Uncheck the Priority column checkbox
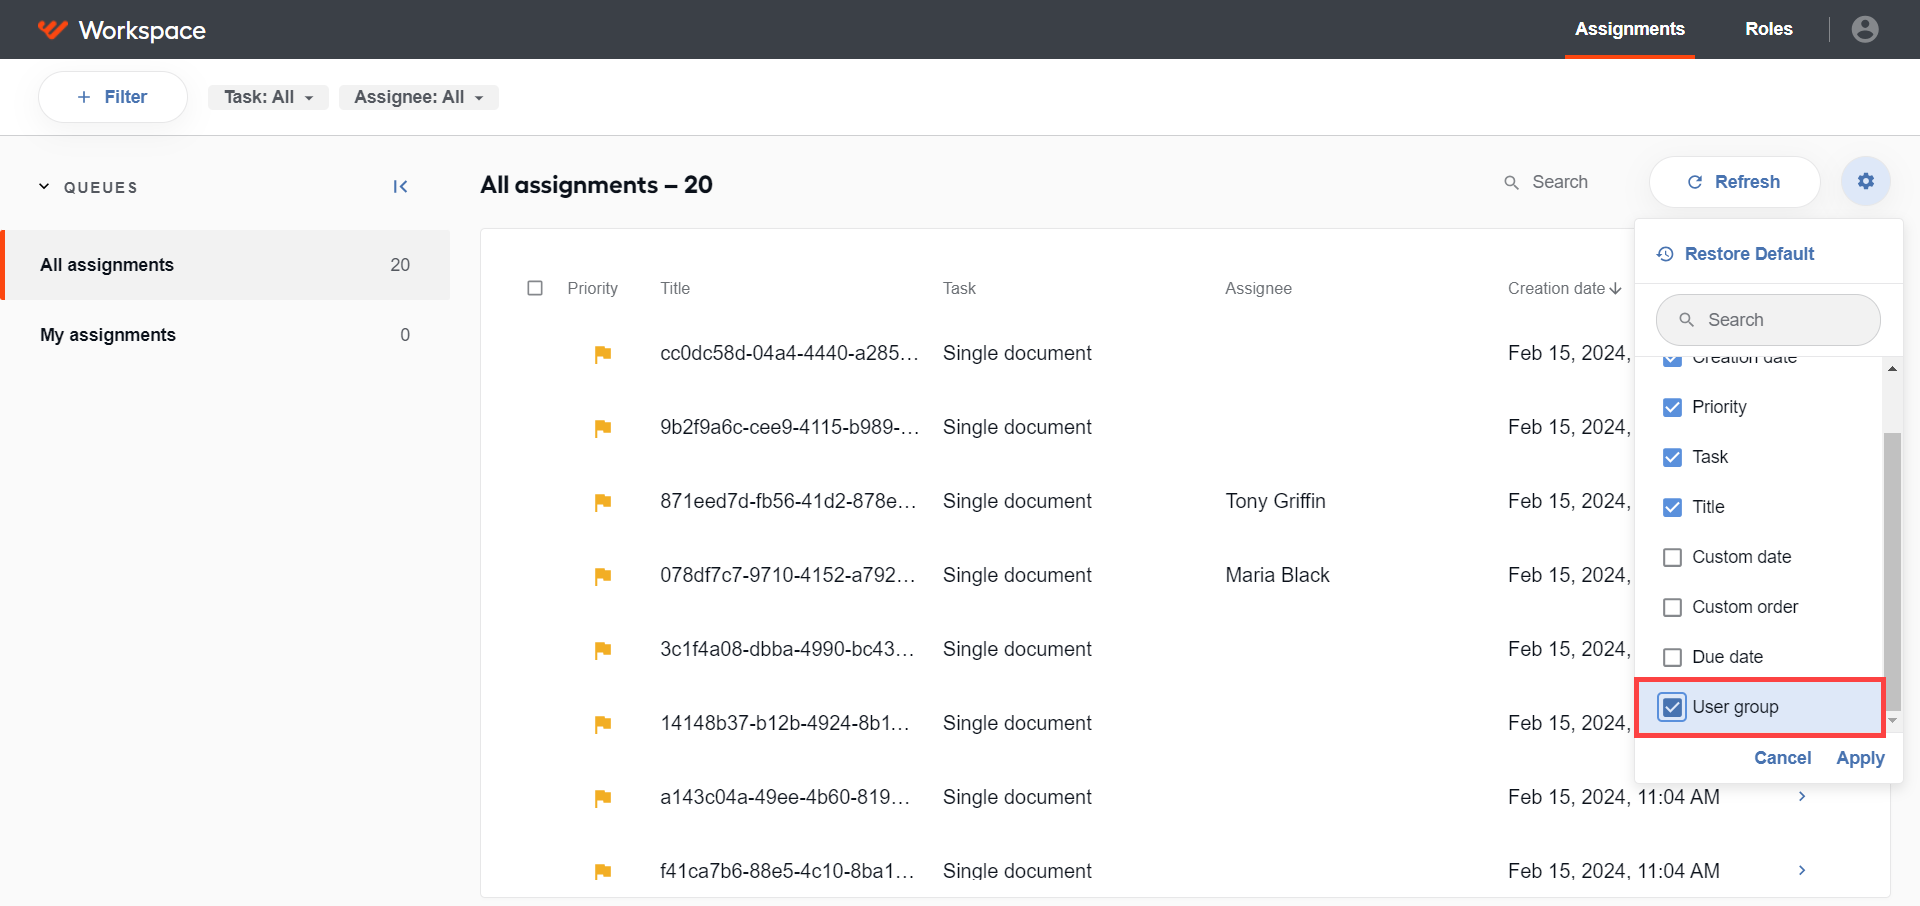 coord(1672,407)
